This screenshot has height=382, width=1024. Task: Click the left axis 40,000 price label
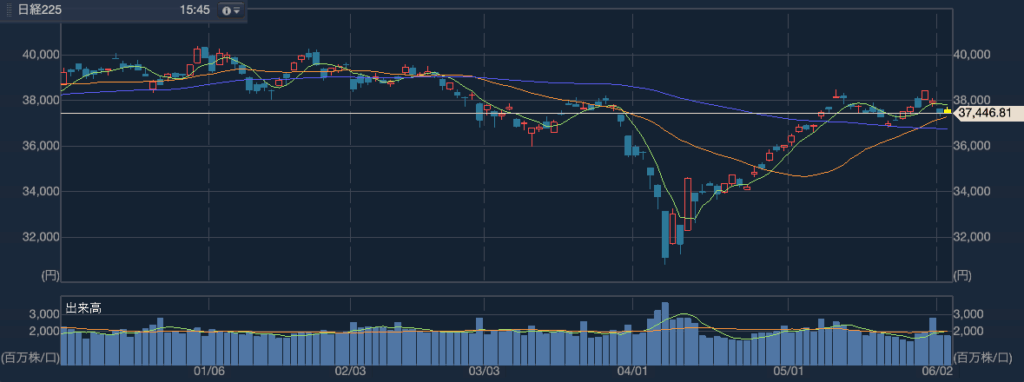[41, 55]
